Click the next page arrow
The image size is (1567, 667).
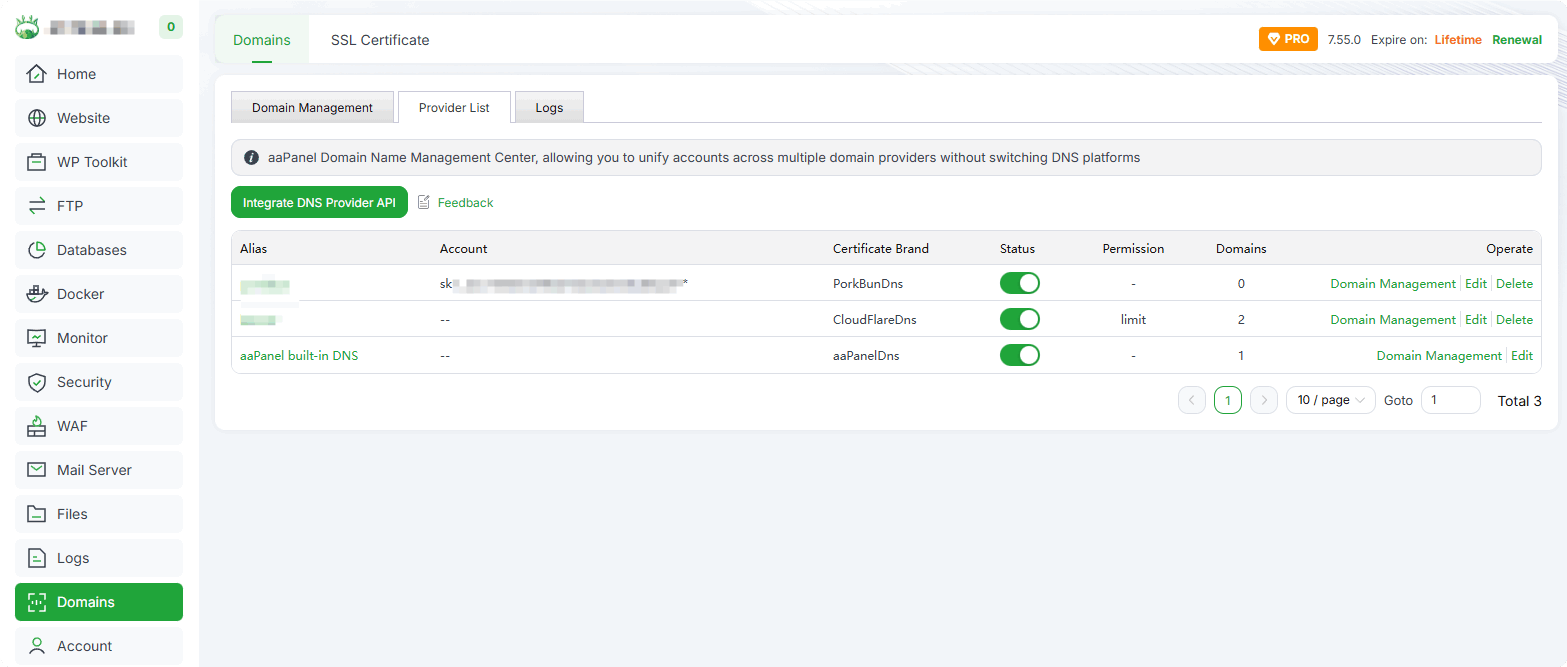tap(1264, 400)
